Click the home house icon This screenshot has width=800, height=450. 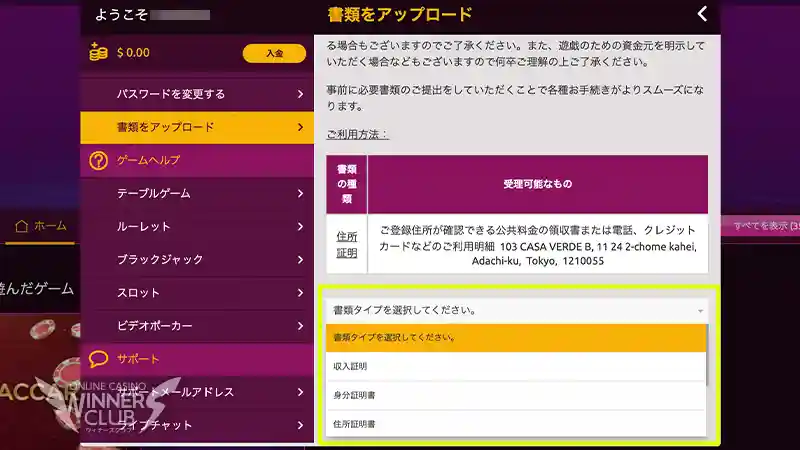pos(21,226)
